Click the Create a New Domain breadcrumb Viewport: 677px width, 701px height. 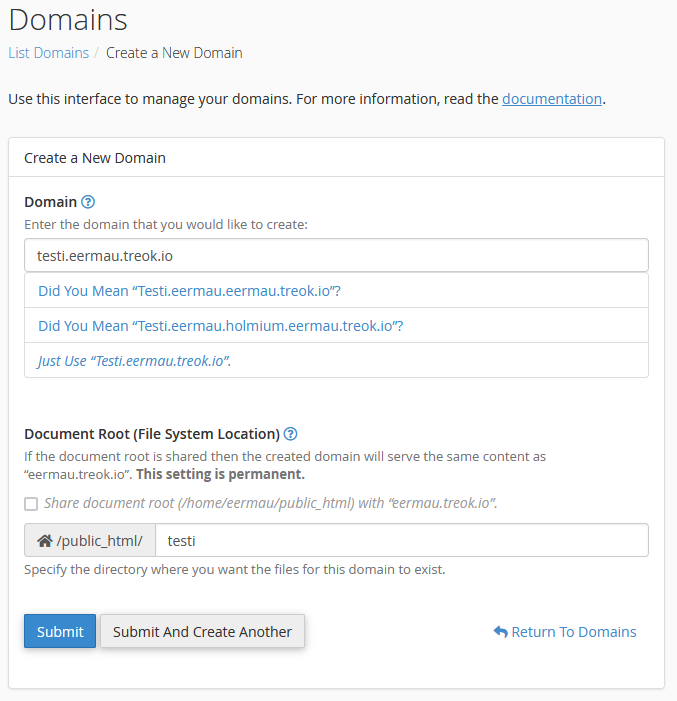click(174, 53)
